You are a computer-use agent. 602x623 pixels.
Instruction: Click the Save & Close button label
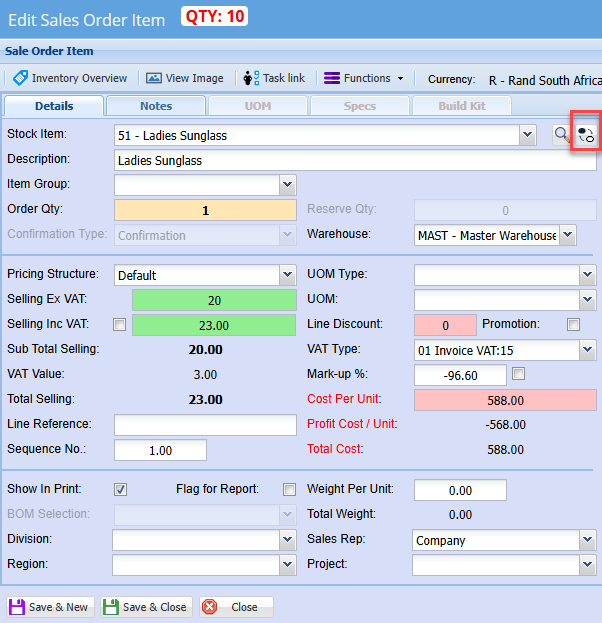click(x=155, y=607)
